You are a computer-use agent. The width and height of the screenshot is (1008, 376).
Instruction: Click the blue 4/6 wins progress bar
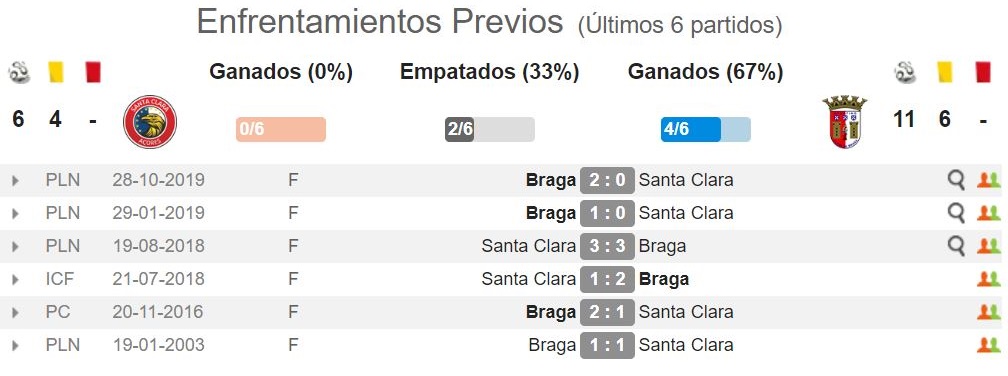click(x=705, y=129)
